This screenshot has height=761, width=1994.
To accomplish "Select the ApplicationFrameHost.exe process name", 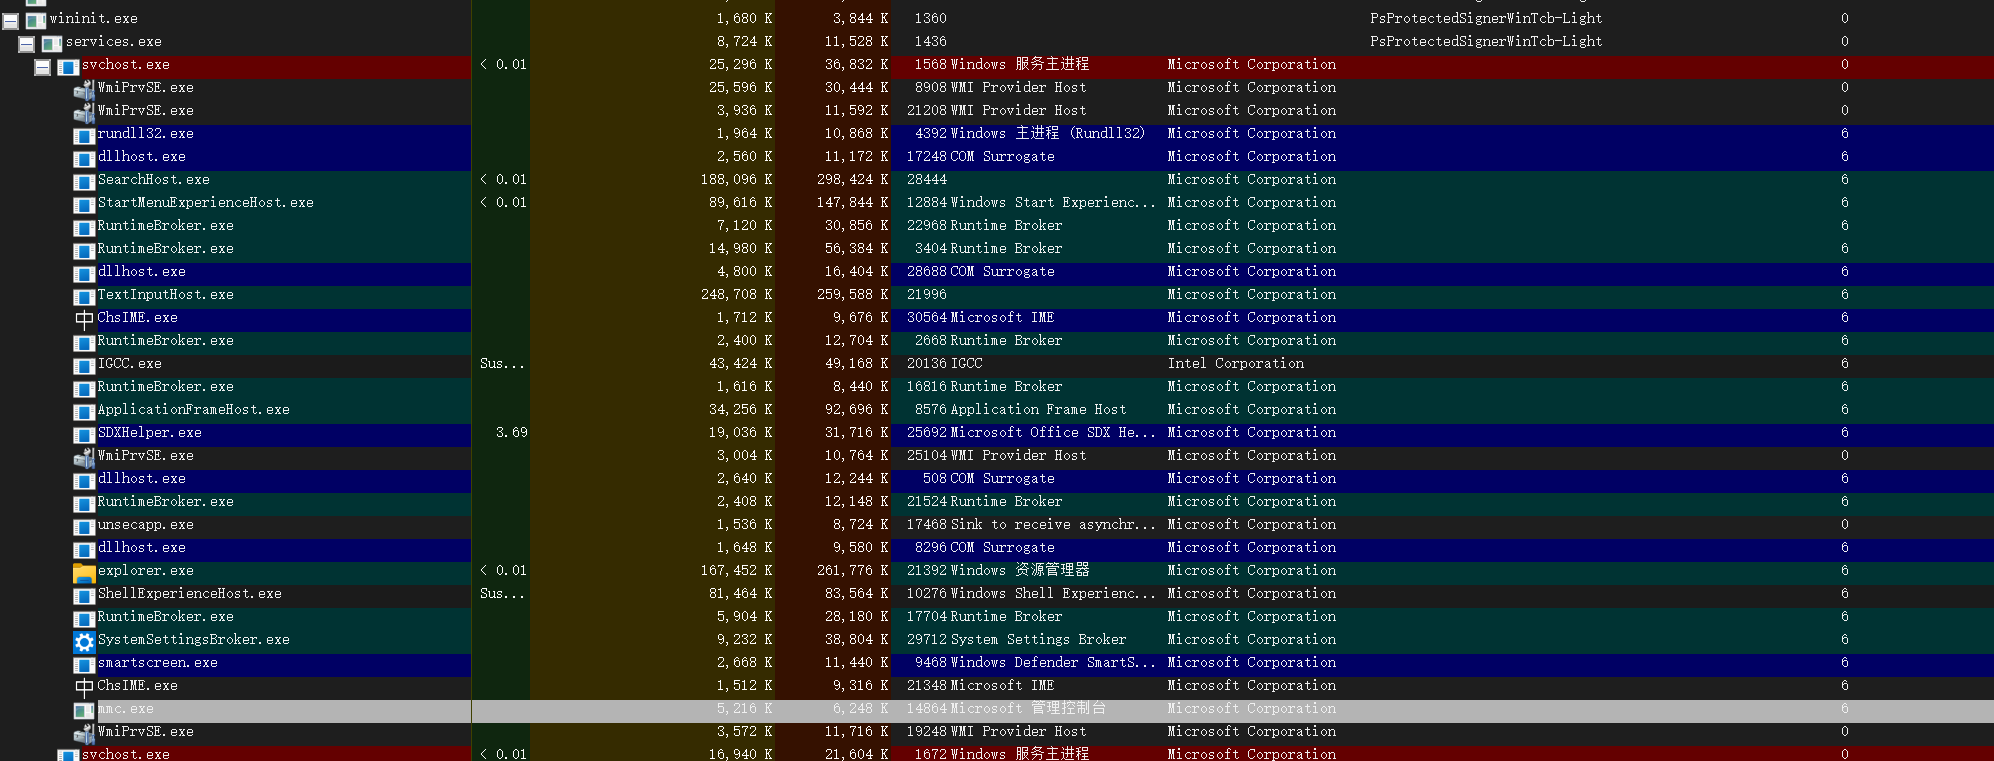I will pyautogui.click(x=193, y=410).
